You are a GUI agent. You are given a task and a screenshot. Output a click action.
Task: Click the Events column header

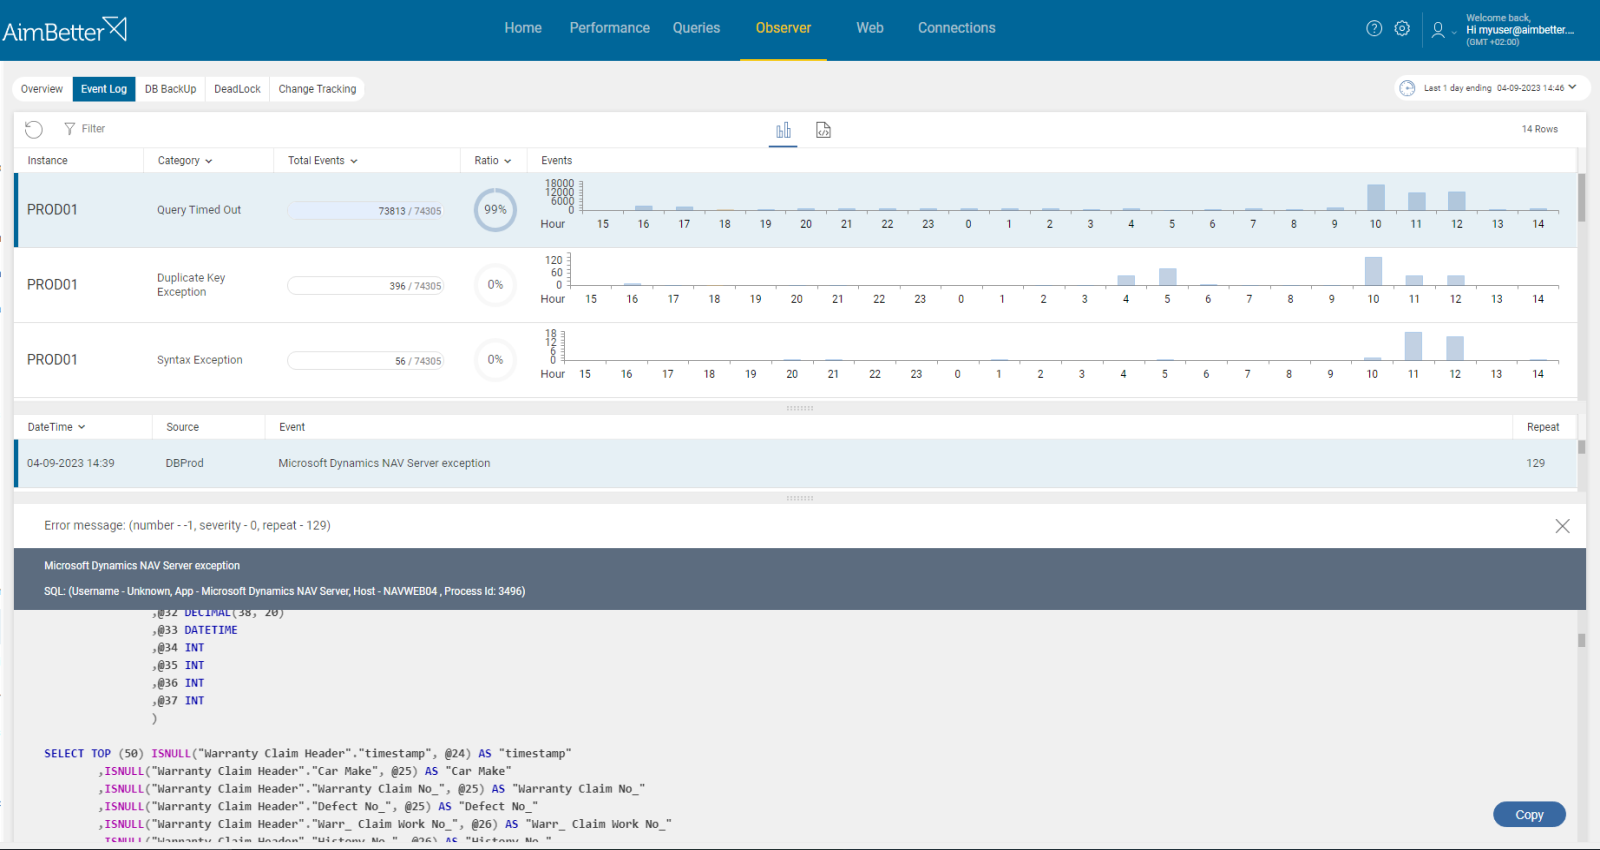coord(557,161)
